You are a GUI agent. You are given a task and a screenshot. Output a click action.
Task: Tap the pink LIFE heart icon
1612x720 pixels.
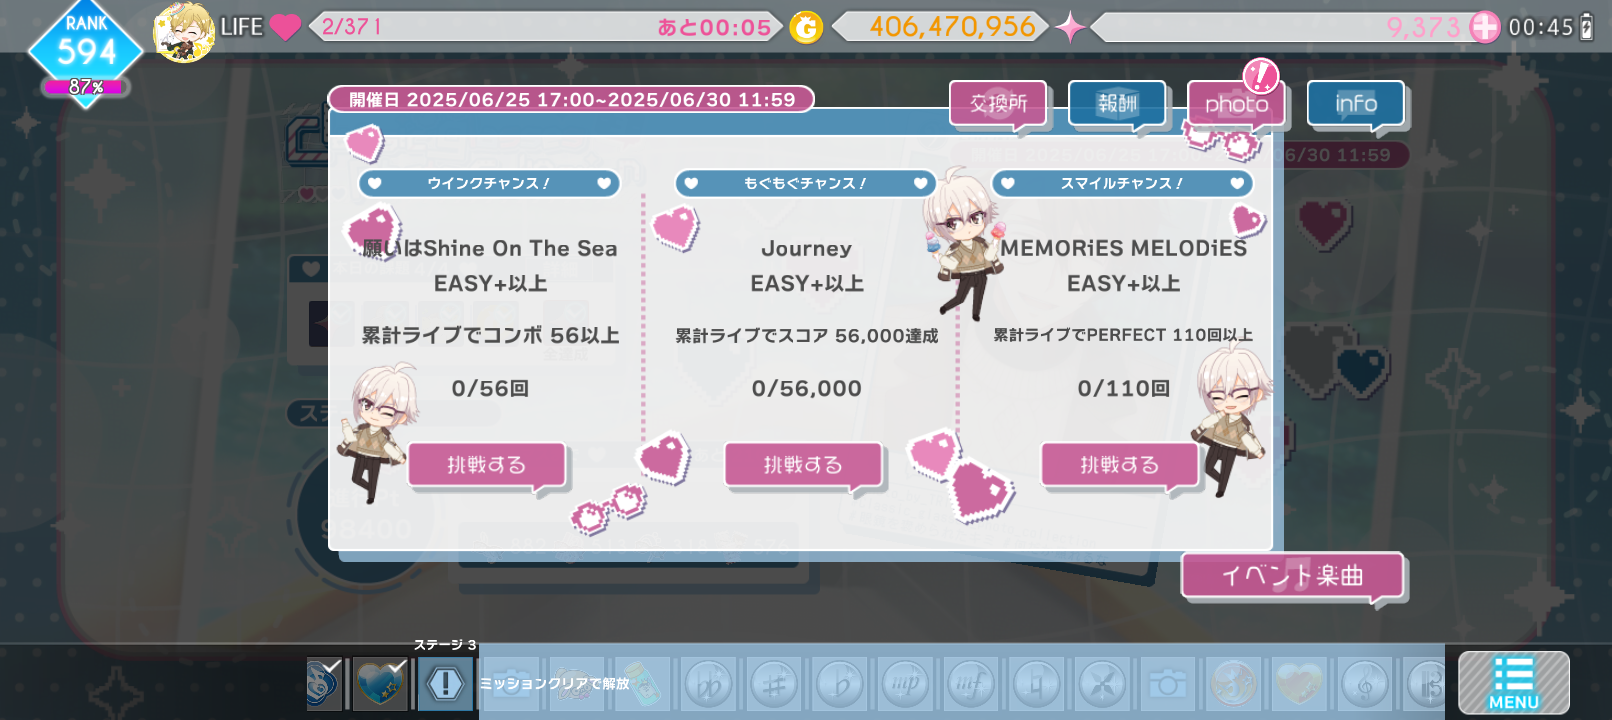coord(285,27)
